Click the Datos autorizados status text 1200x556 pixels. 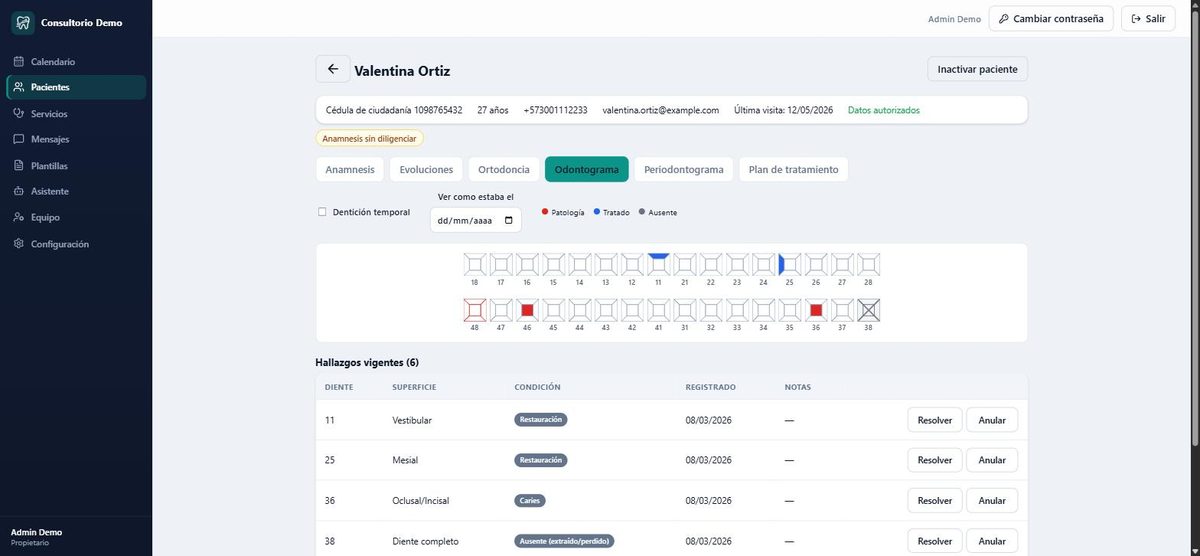pyautogui.click(x=884, y=110)
